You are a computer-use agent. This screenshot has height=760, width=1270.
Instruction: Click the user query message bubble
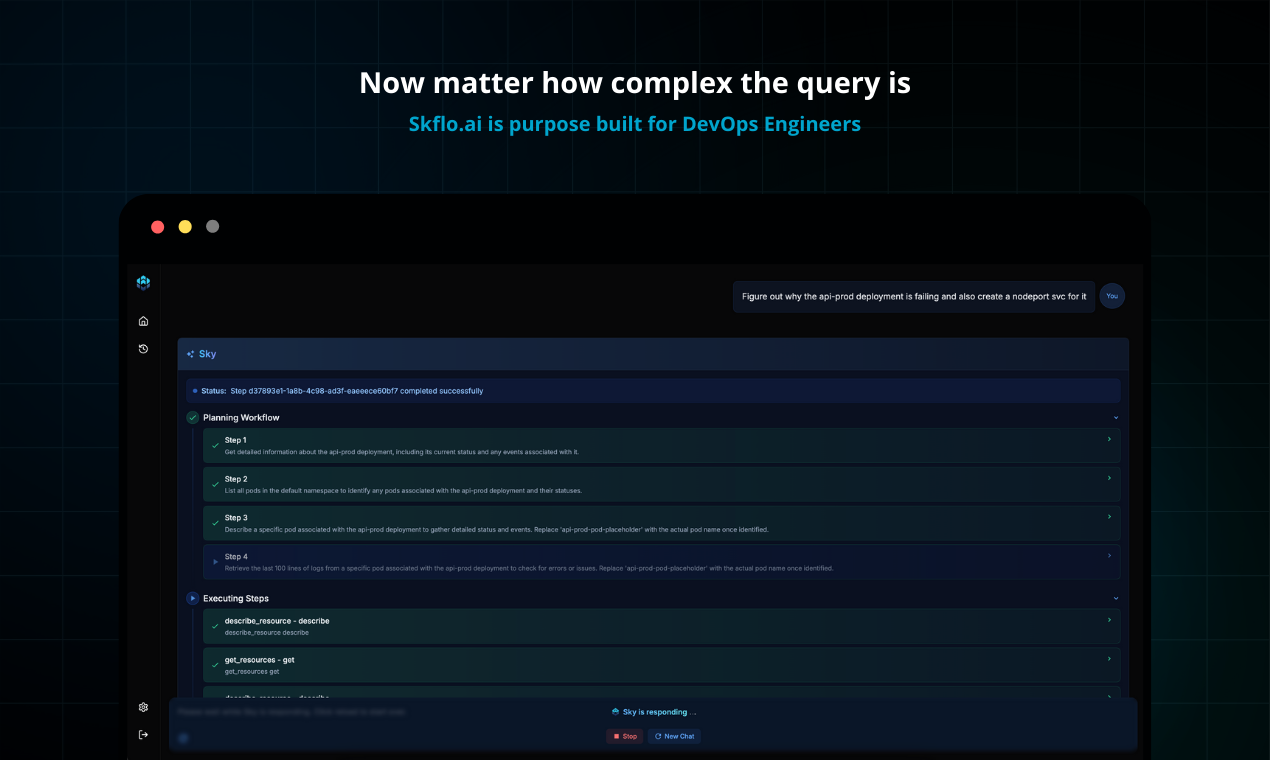coord(914,296)
